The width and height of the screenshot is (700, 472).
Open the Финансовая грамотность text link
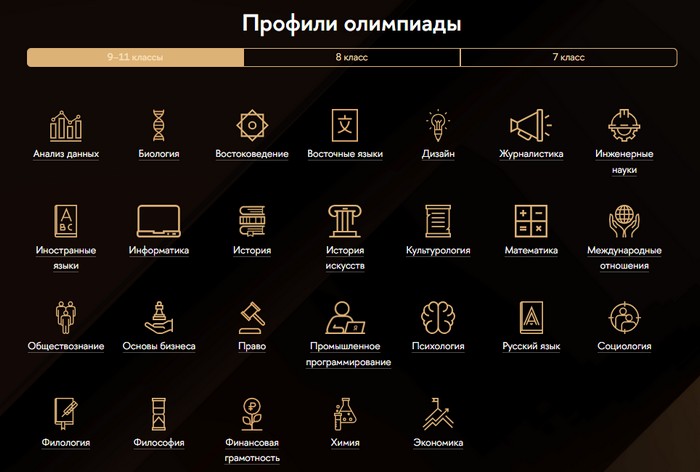[x=252, y=450]
